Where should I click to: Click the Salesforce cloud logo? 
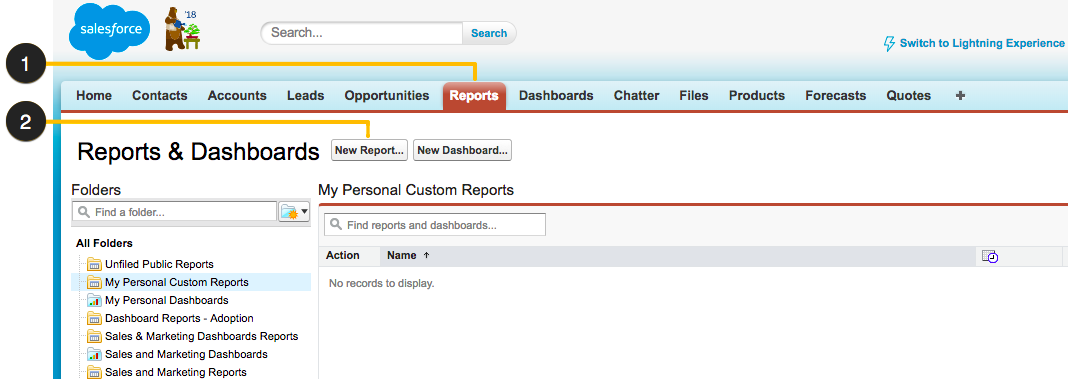(x=110, y=31)
